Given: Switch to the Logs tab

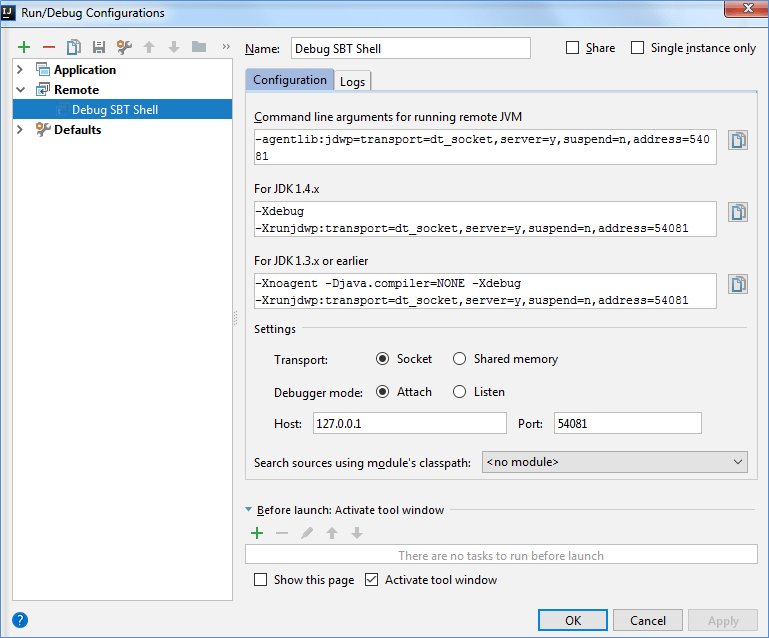Looking at the screenshot, I should pos(353,81).
